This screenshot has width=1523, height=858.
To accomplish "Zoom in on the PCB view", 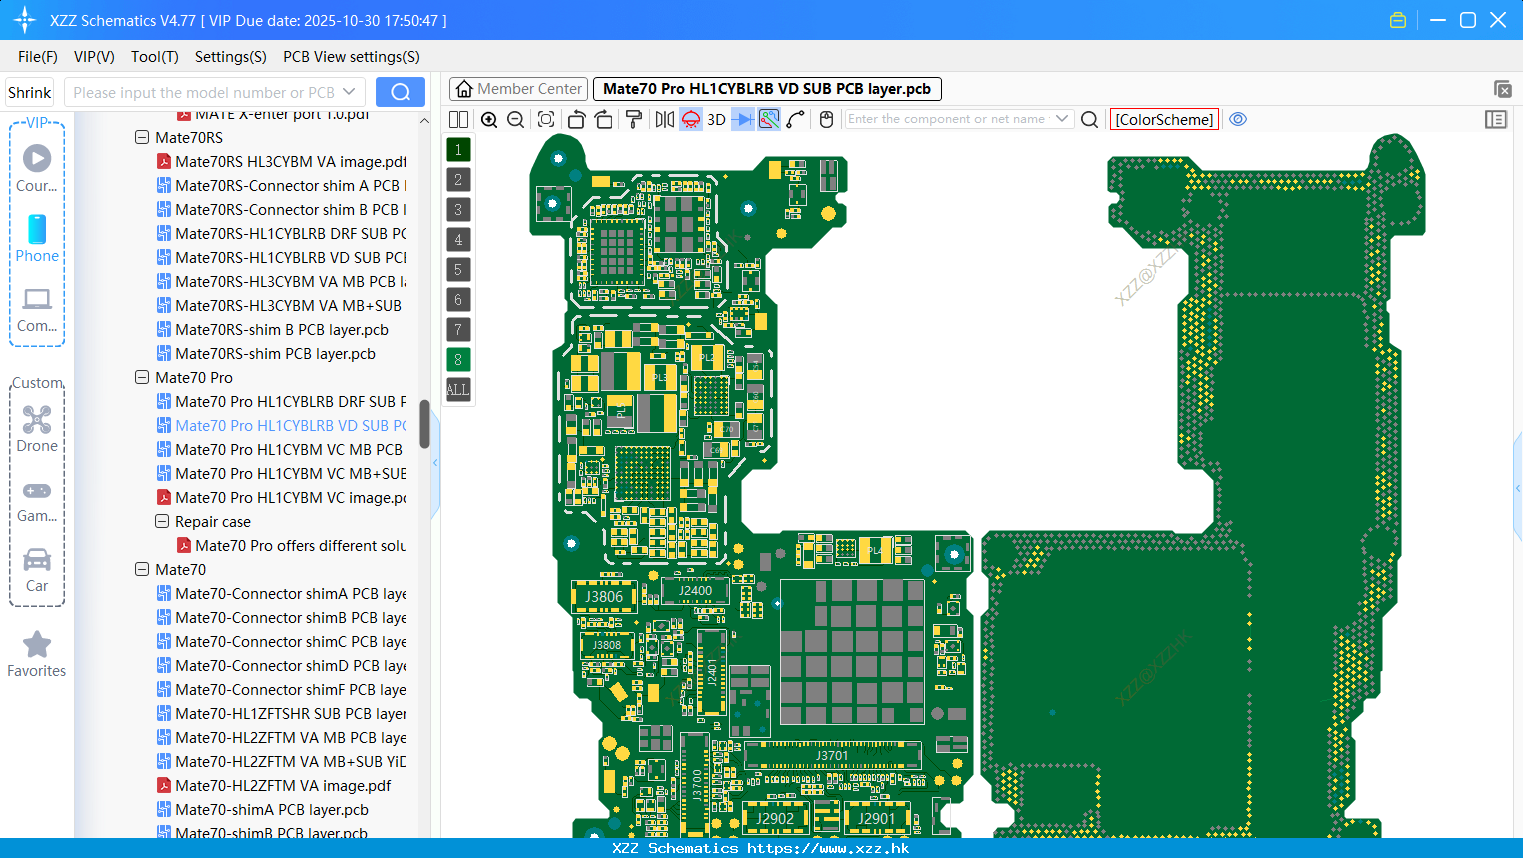I will (489, 119).
